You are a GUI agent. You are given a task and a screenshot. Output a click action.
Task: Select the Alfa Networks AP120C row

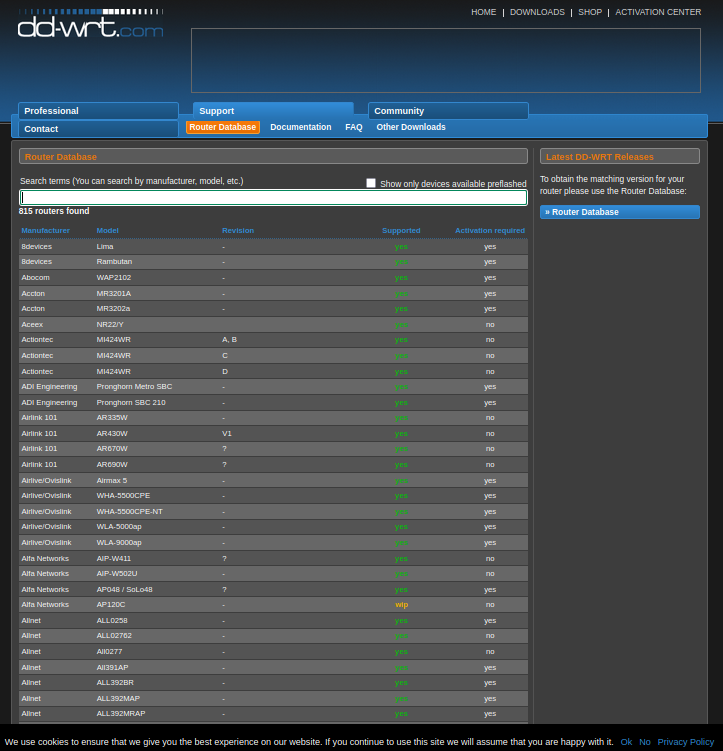click(273, 604)
